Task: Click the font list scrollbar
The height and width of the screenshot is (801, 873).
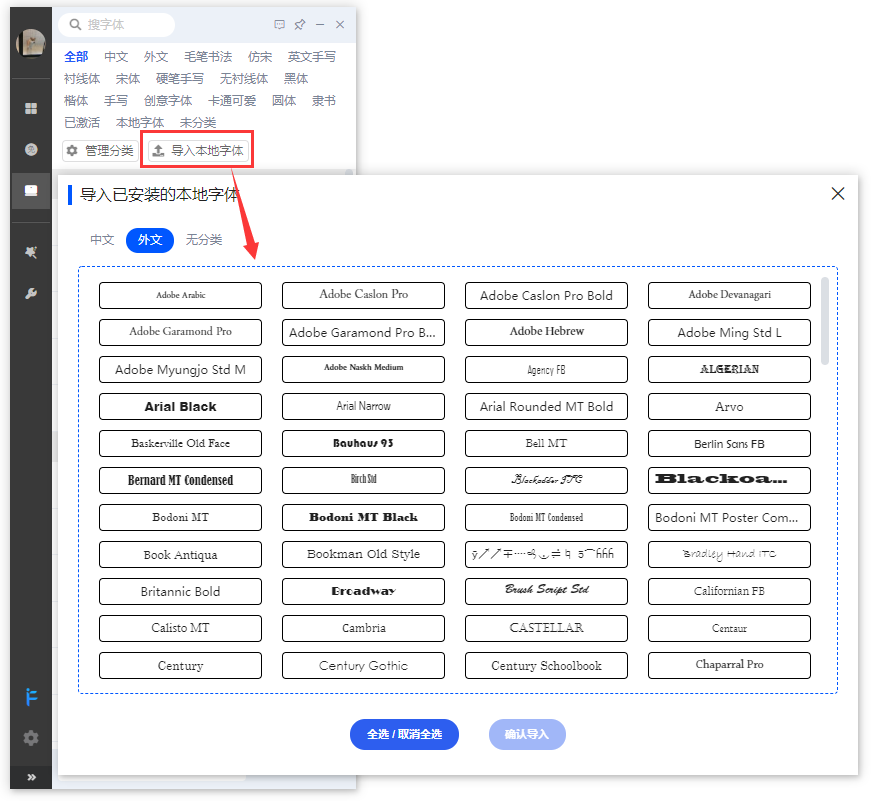Action: point(825,320)
